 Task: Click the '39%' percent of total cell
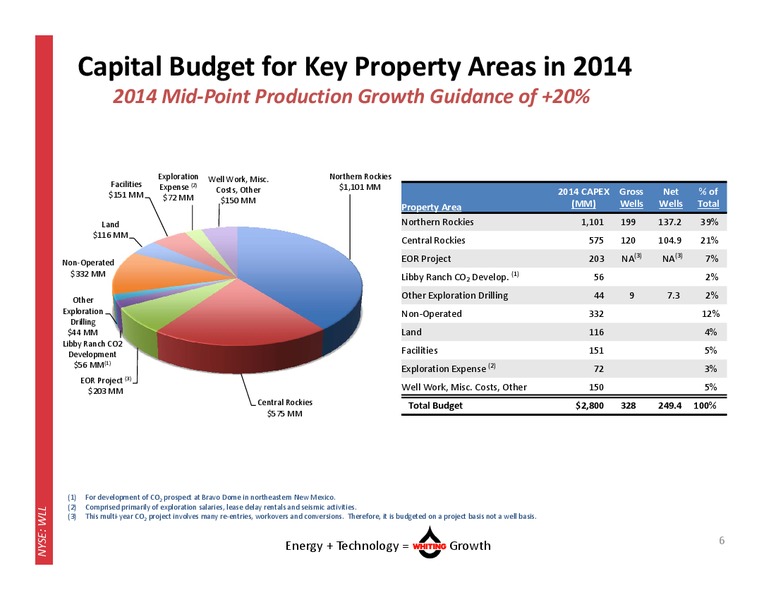pos(709,222)
